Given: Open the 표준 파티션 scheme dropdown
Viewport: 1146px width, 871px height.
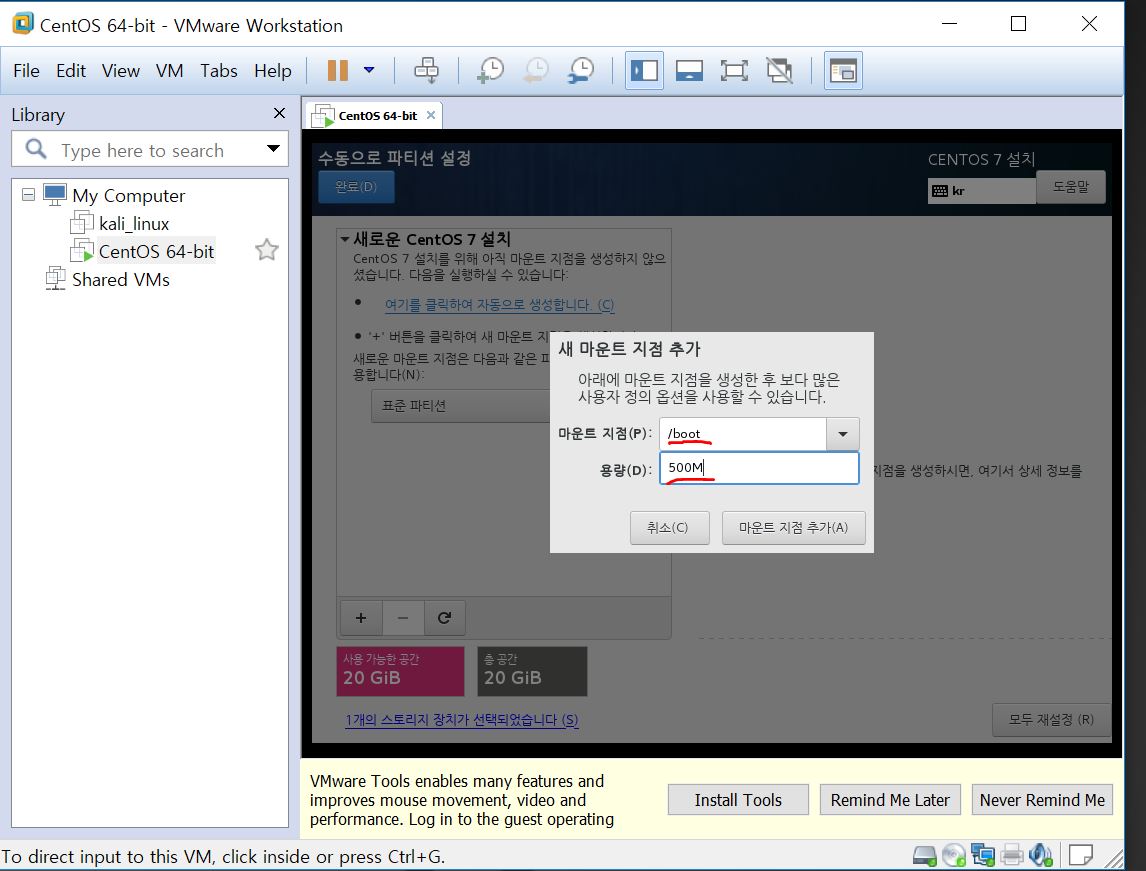Looking at the screenshot, I should [460, 406].
